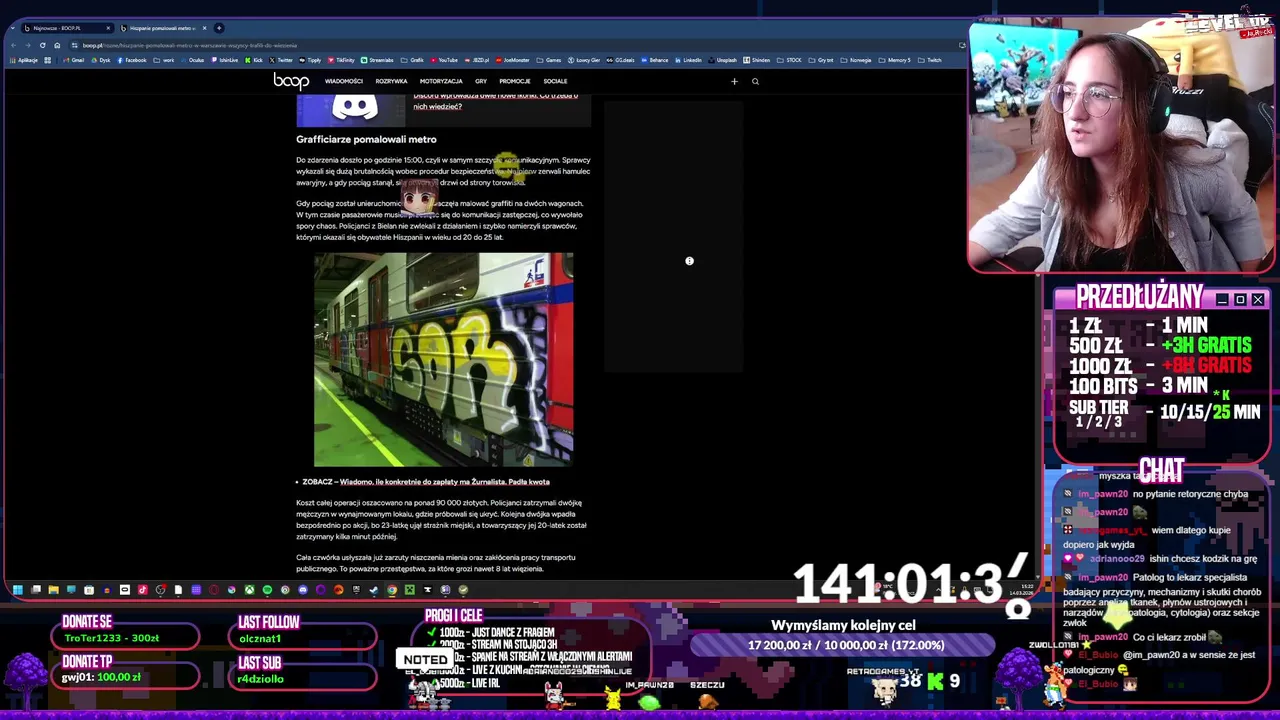This screenshot has width=1280, height=720.
Task: Open Minecraft from the taskbar
Action: pos(410,590)
